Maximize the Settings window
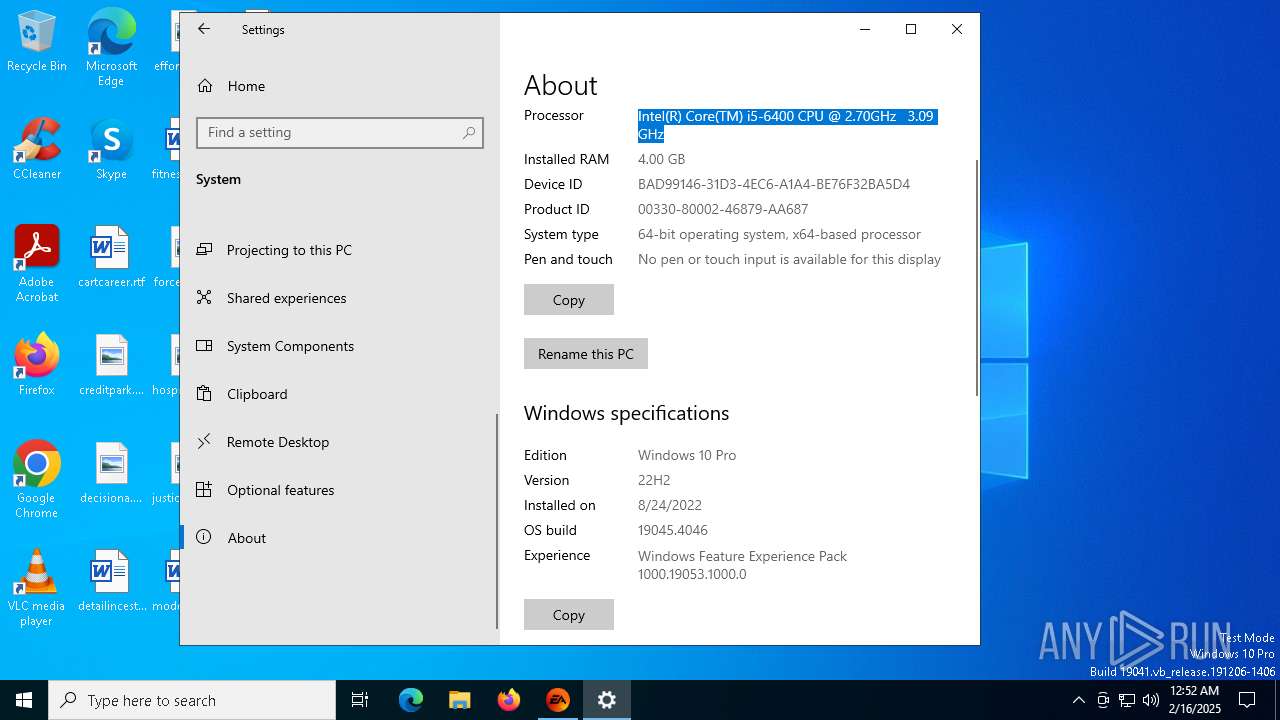Screen dimensions: 1280x720 (911, 29)
